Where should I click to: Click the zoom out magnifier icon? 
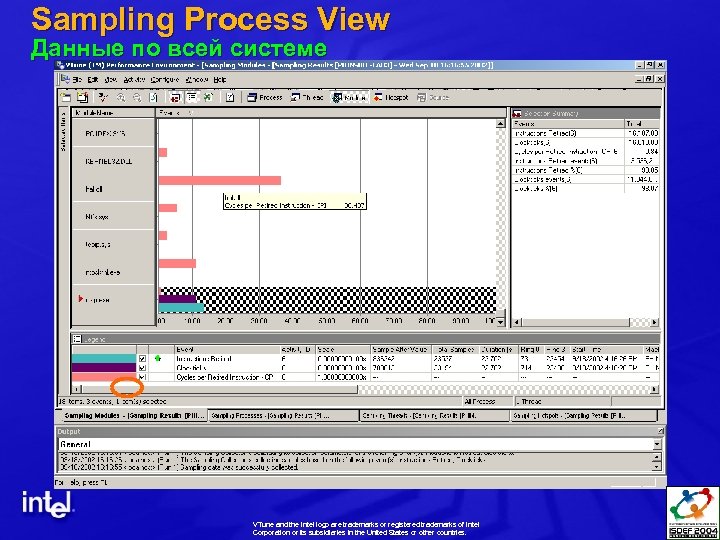pos(137,97)
